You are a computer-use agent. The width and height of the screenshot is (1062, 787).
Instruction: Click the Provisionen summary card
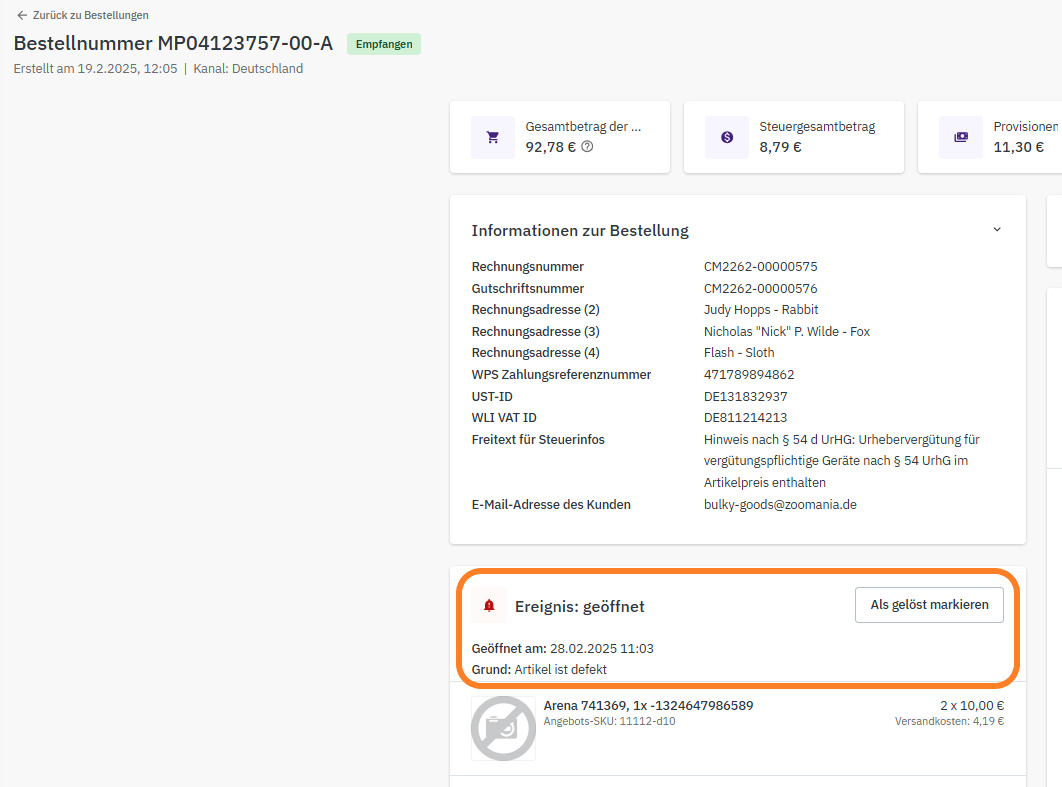click(1000, 137)
